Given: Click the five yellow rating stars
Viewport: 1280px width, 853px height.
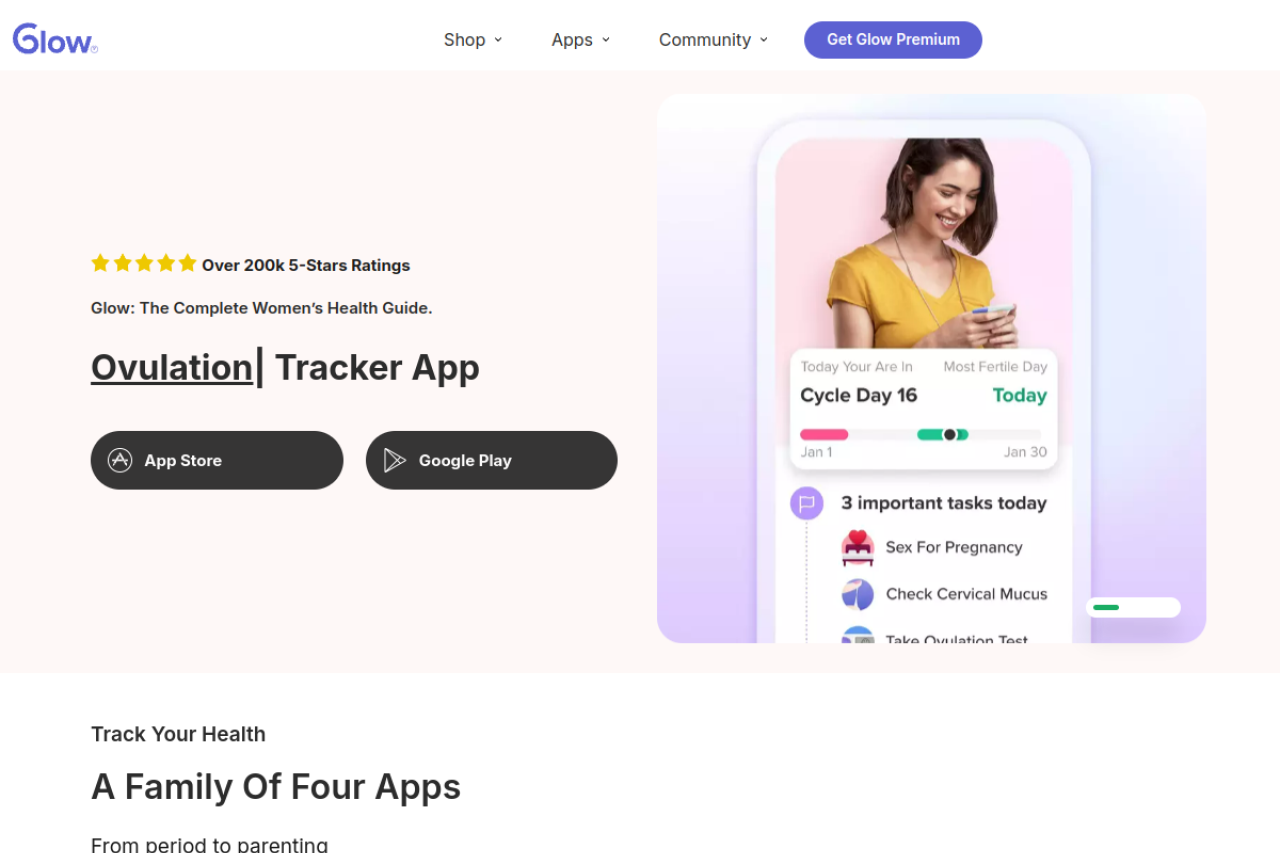Looking at the screenshot, I should coord(144,264).
